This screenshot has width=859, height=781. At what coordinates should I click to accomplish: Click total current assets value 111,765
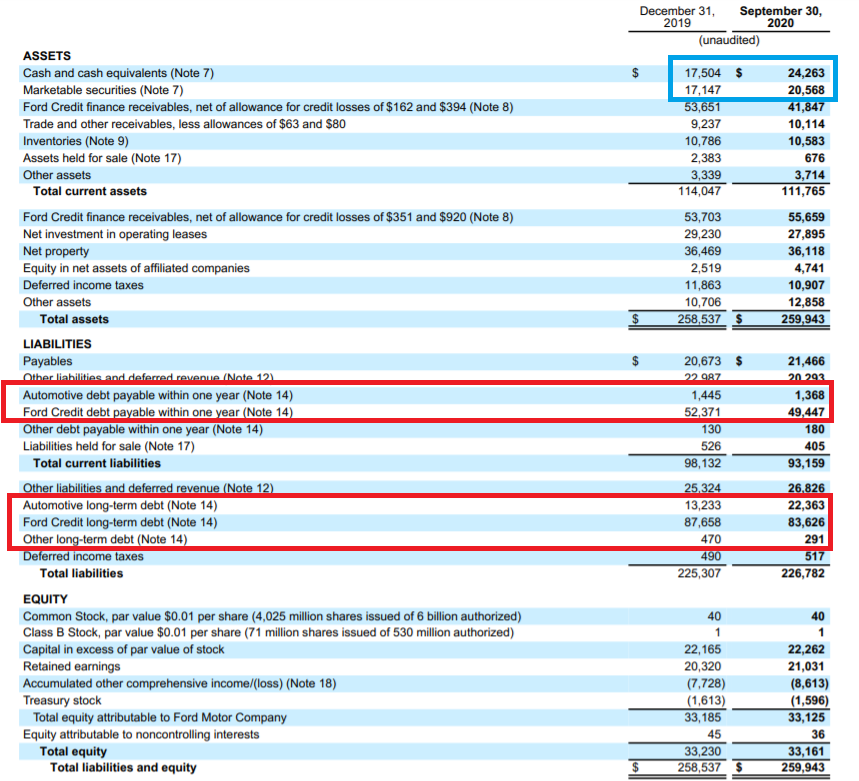click(x=803, y=191)
